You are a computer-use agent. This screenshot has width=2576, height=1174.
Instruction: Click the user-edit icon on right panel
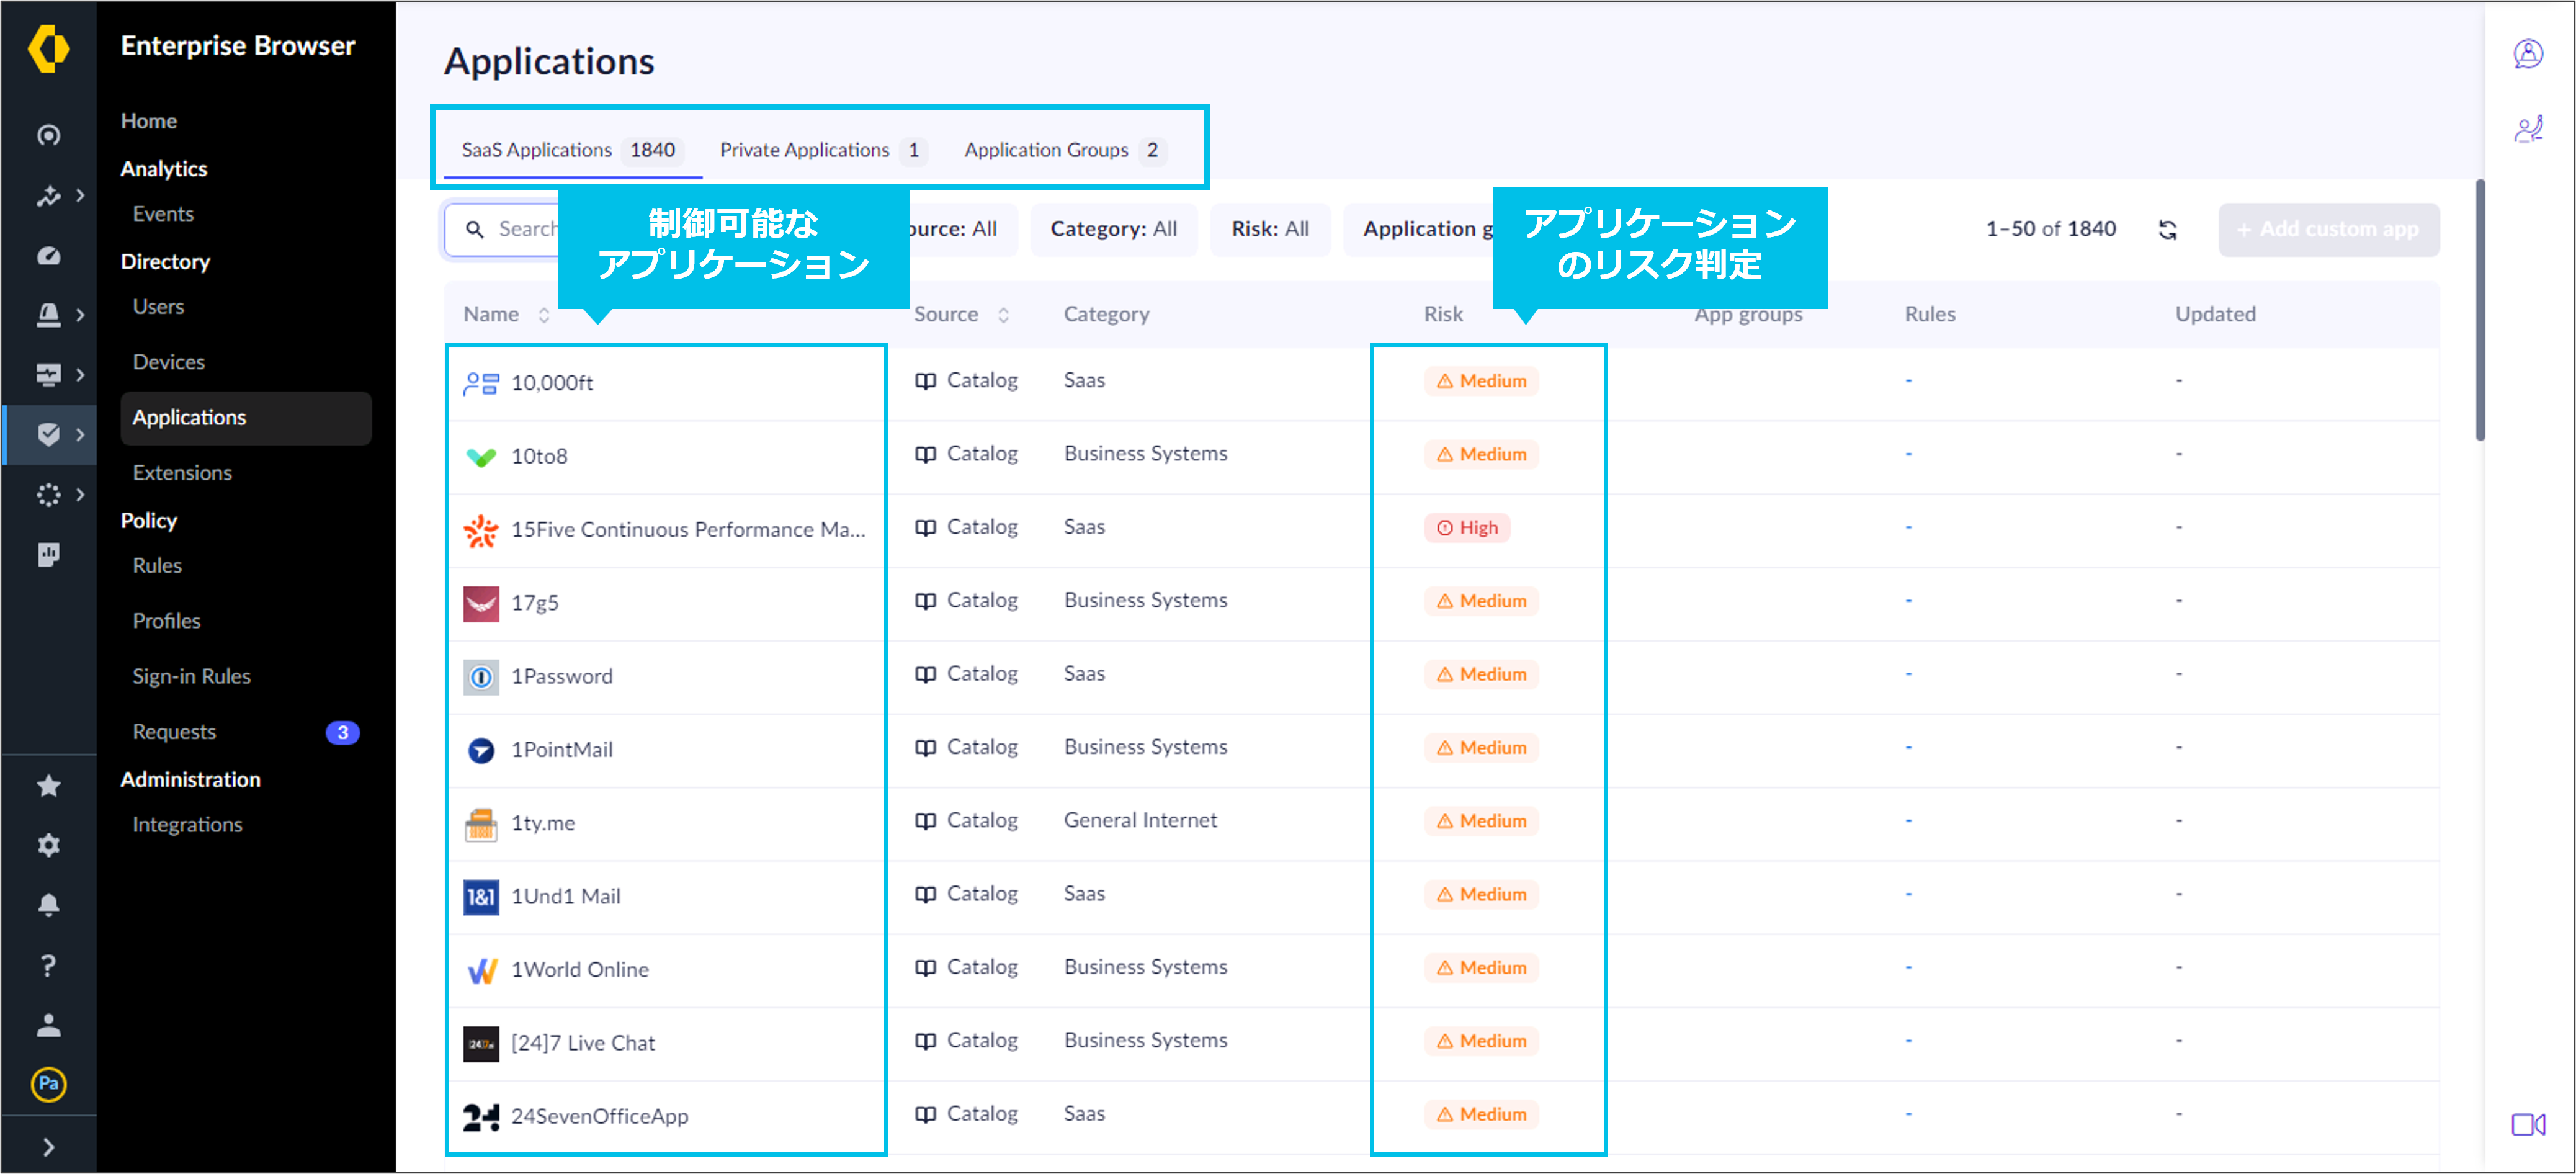point(2528,129)
